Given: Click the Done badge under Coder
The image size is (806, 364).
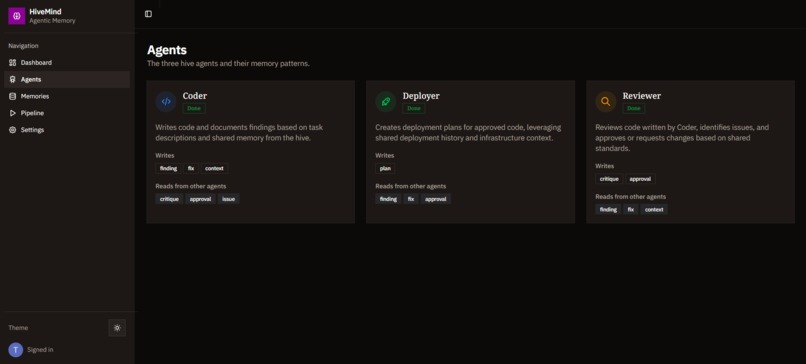Looking at the screenshot, I should (x=194, y=108).
